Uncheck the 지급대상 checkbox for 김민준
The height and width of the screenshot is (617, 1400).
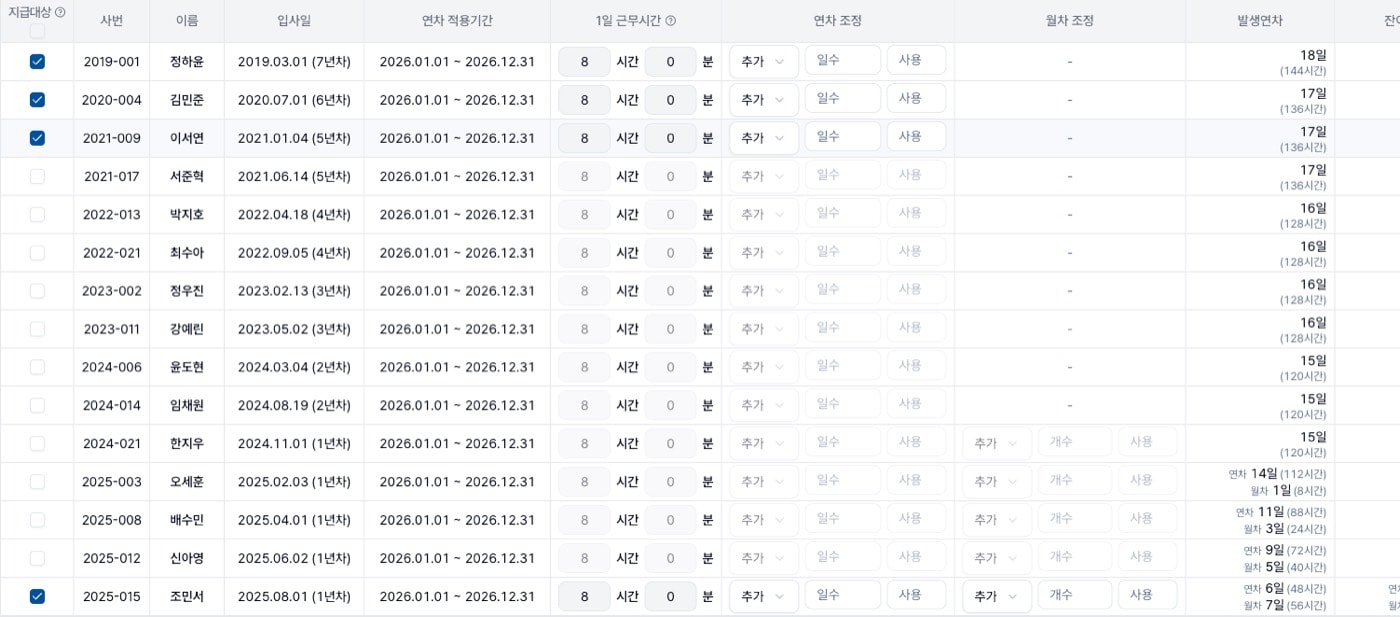[x=37, y=100]
